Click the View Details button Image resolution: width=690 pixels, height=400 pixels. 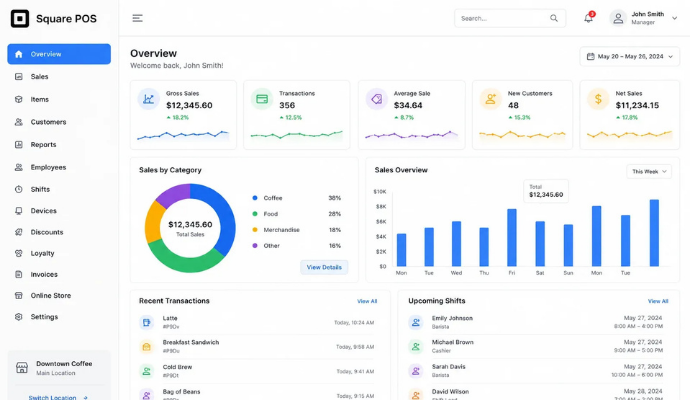pos(324,267)
